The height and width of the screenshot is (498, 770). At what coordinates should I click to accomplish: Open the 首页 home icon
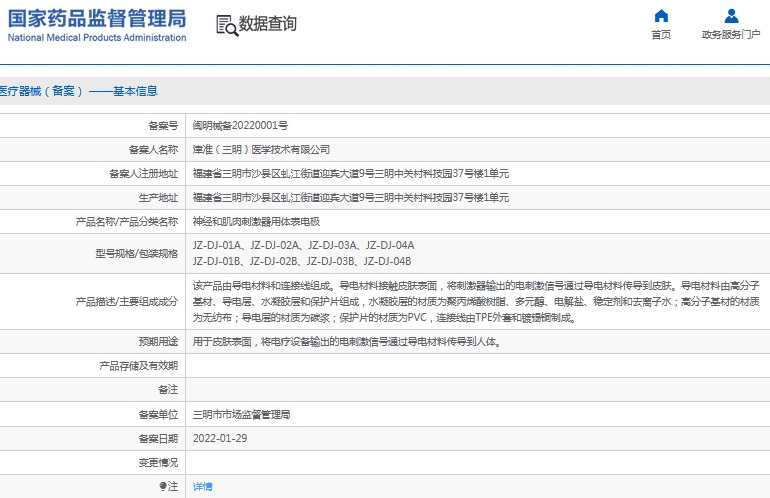[x=661, y=16]
